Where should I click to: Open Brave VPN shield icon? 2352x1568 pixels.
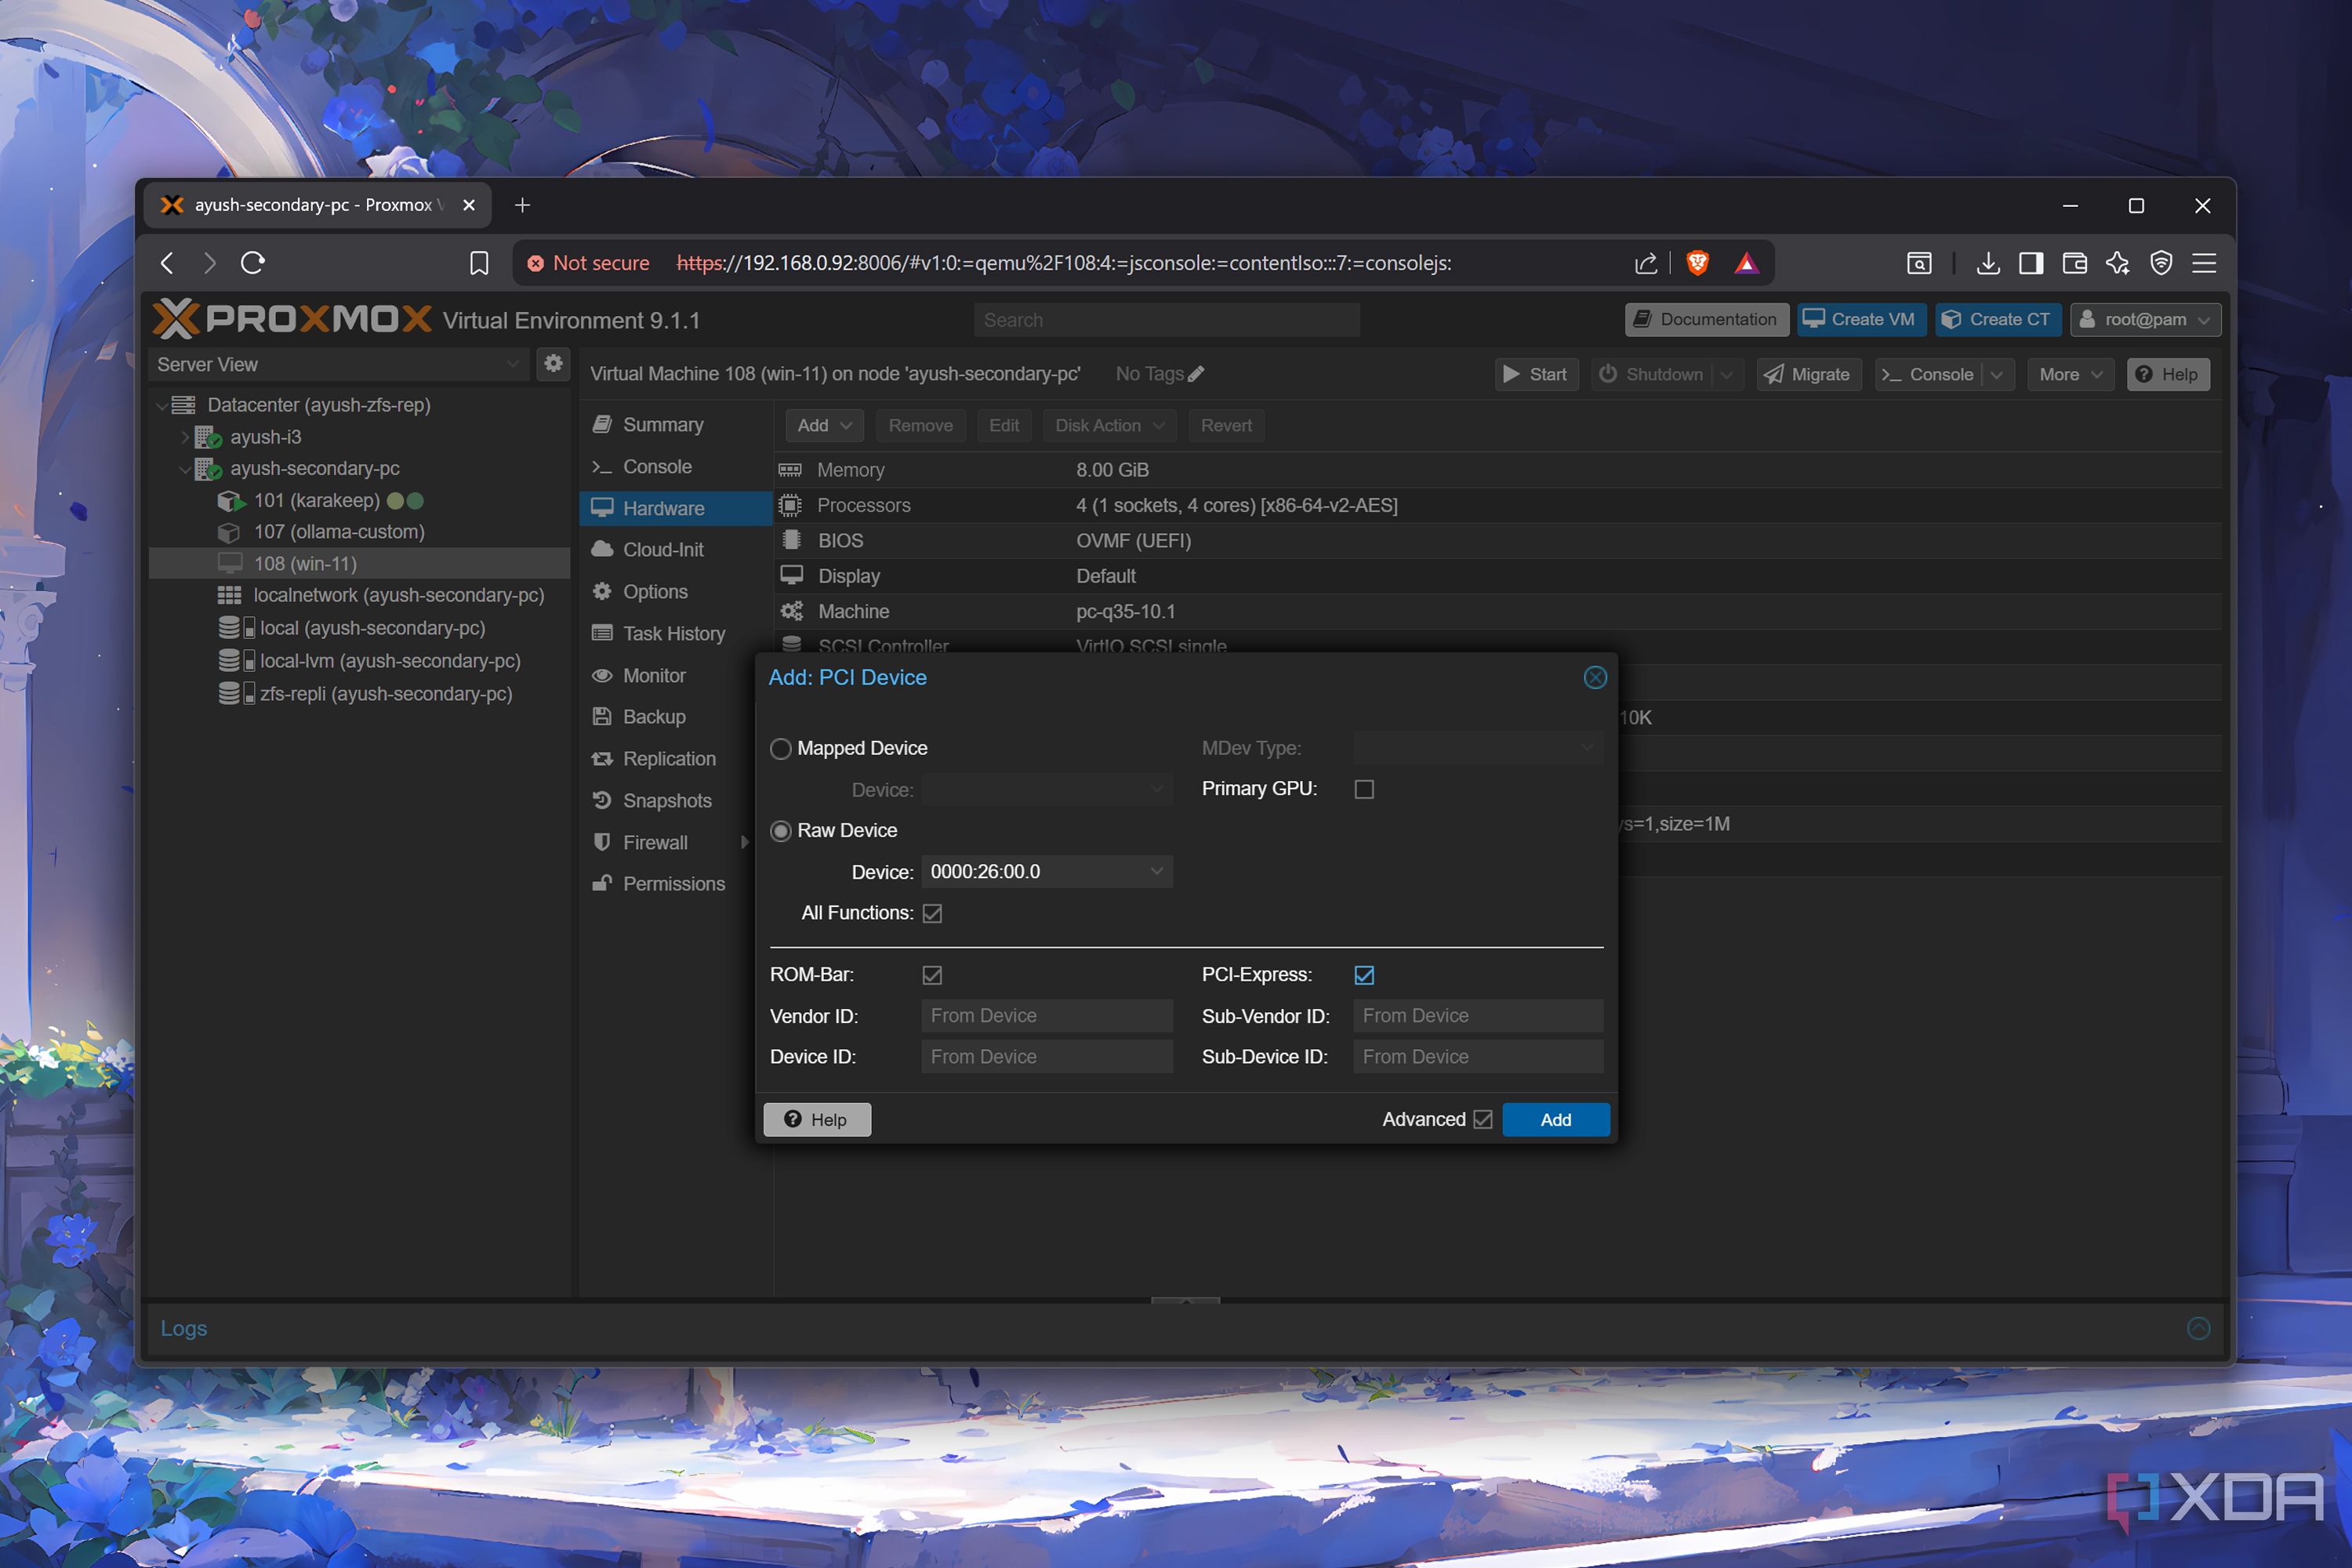click(x=2161, y=263)
